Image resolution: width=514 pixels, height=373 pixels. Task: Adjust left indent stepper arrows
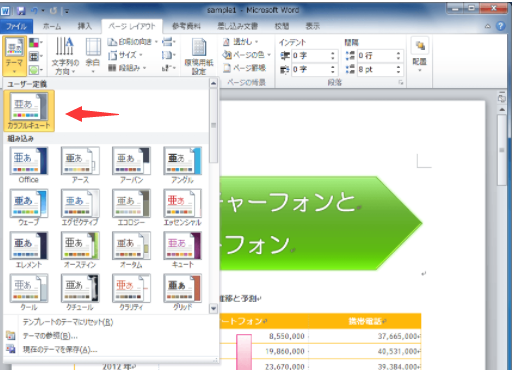coord(333,56)
